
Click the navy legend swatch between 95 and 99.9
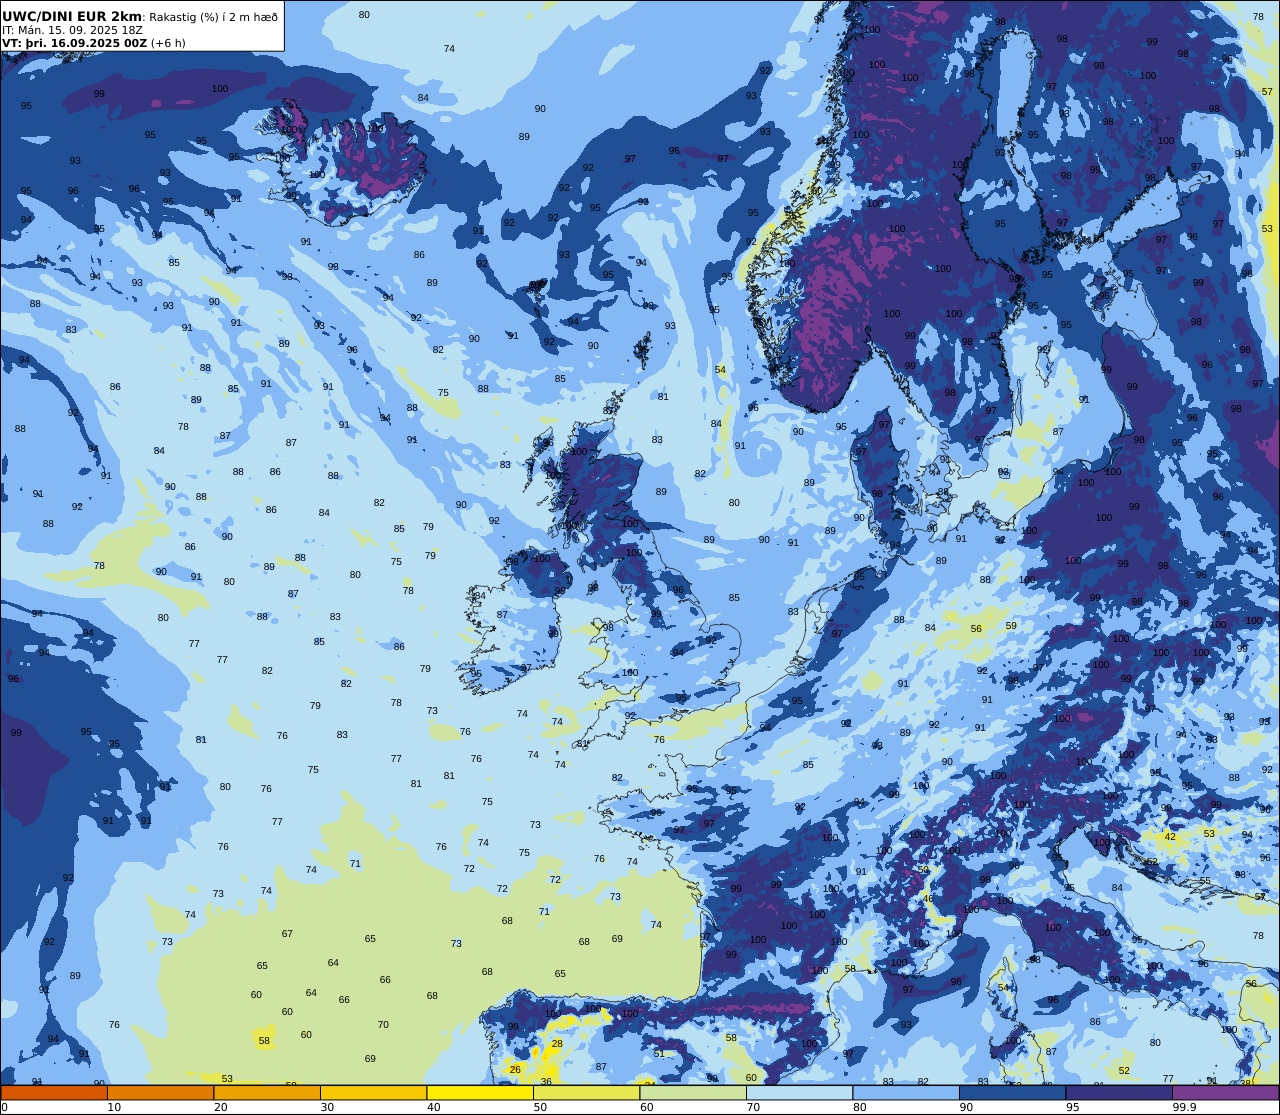[1119, 1093]
